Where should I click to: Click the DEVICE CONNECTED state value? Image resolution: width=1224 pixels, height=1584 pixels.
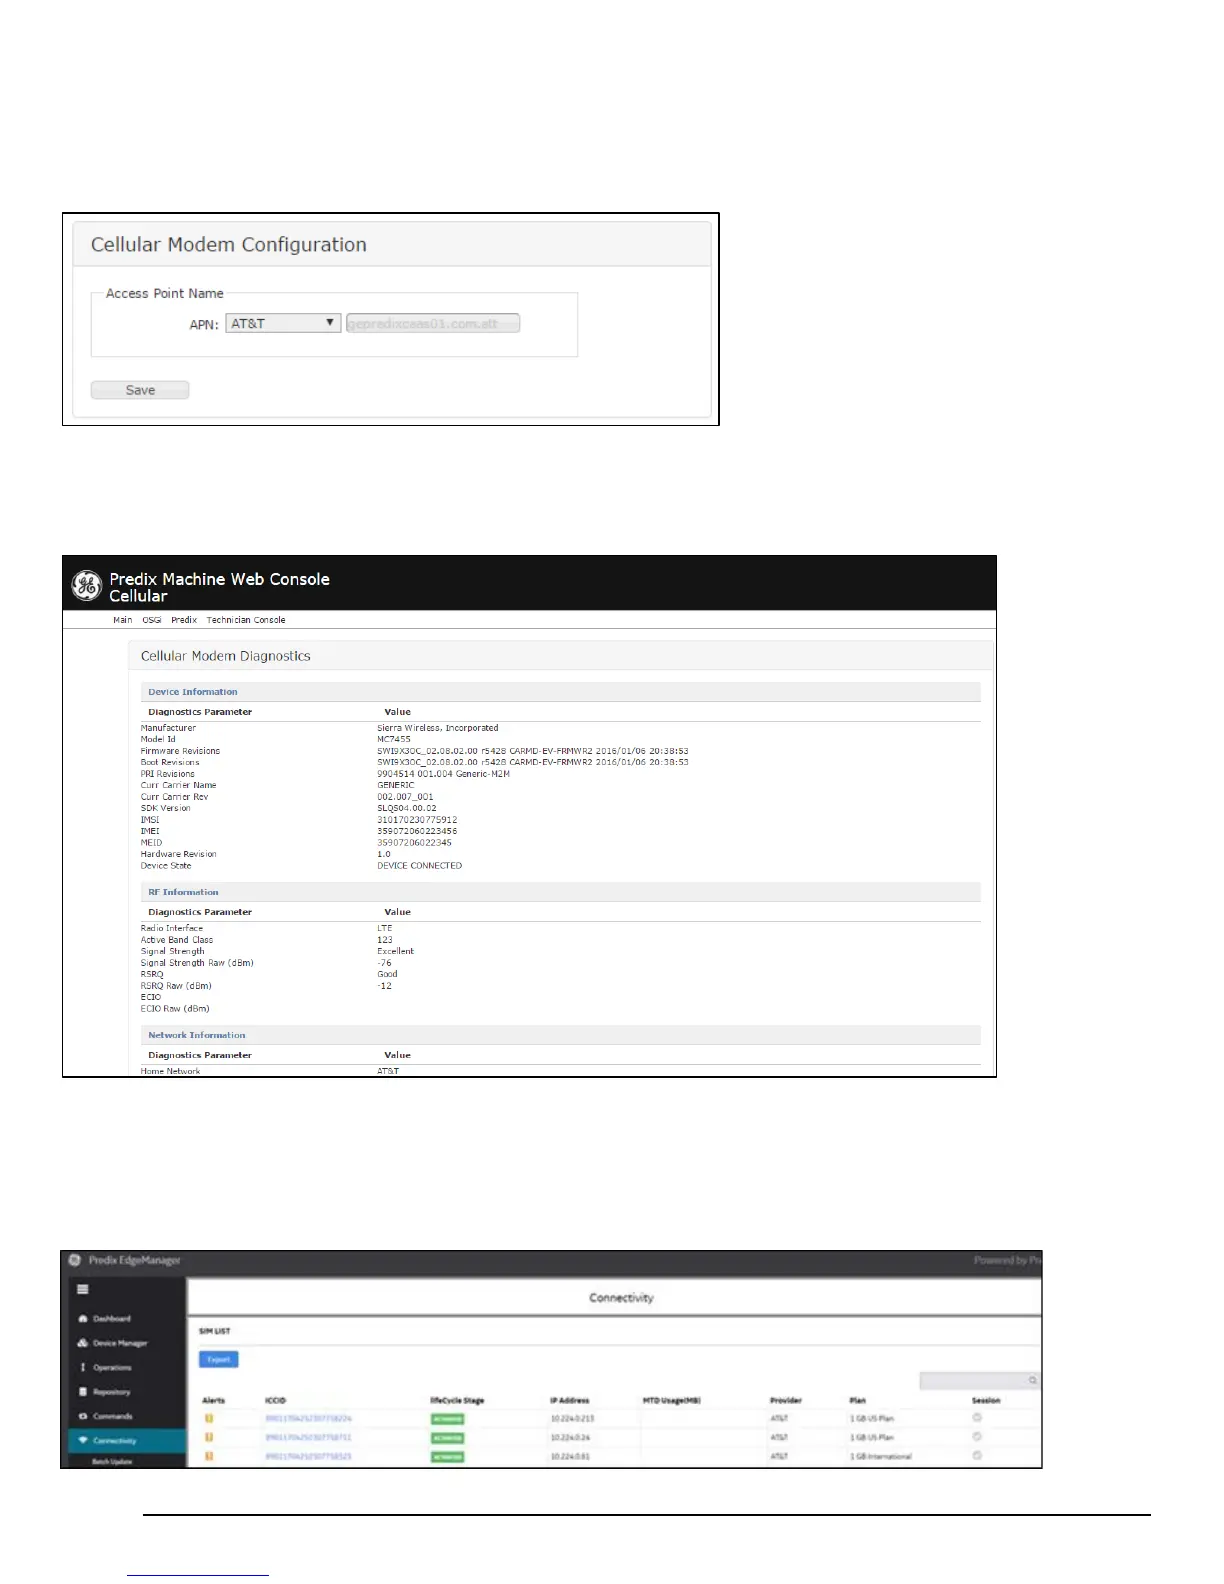click(420, 866)
